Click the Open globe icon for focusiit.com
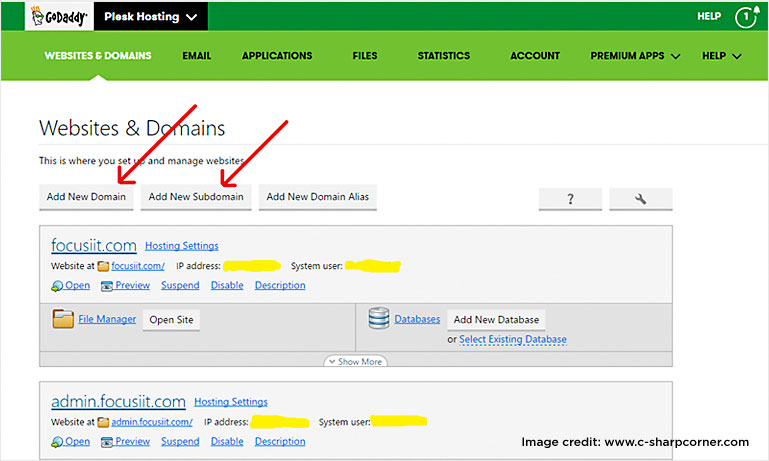Viewport: 769px width, 461px height. pos(57,286)
